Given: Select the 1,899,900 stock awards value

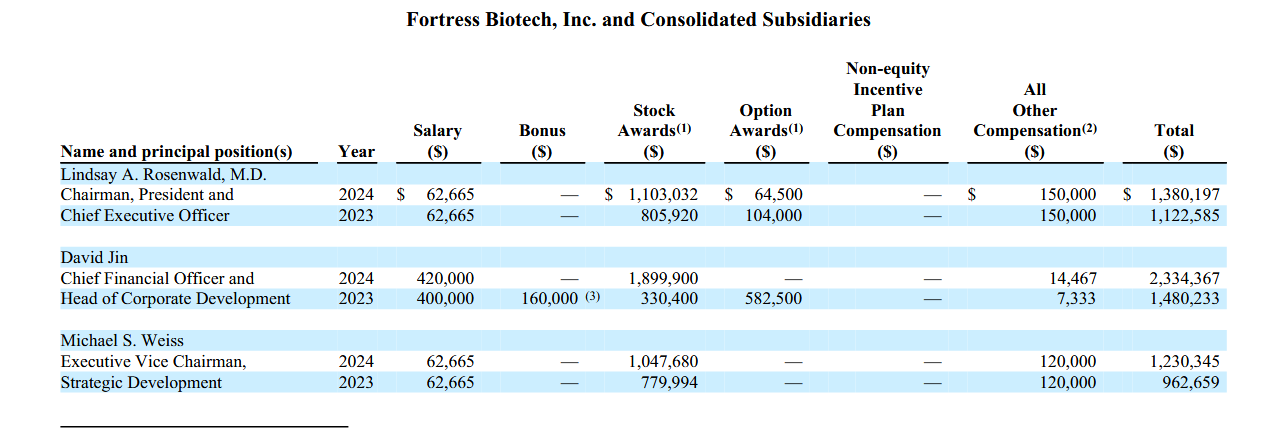Looking at the screenshot, I should (x=664, y=279).
